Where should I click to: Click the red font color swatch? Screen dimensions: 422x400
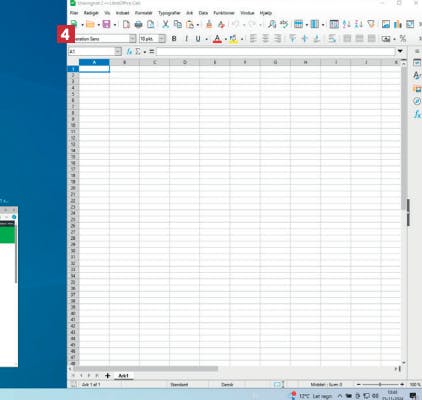pyautogui.click(x=217, y=39)
